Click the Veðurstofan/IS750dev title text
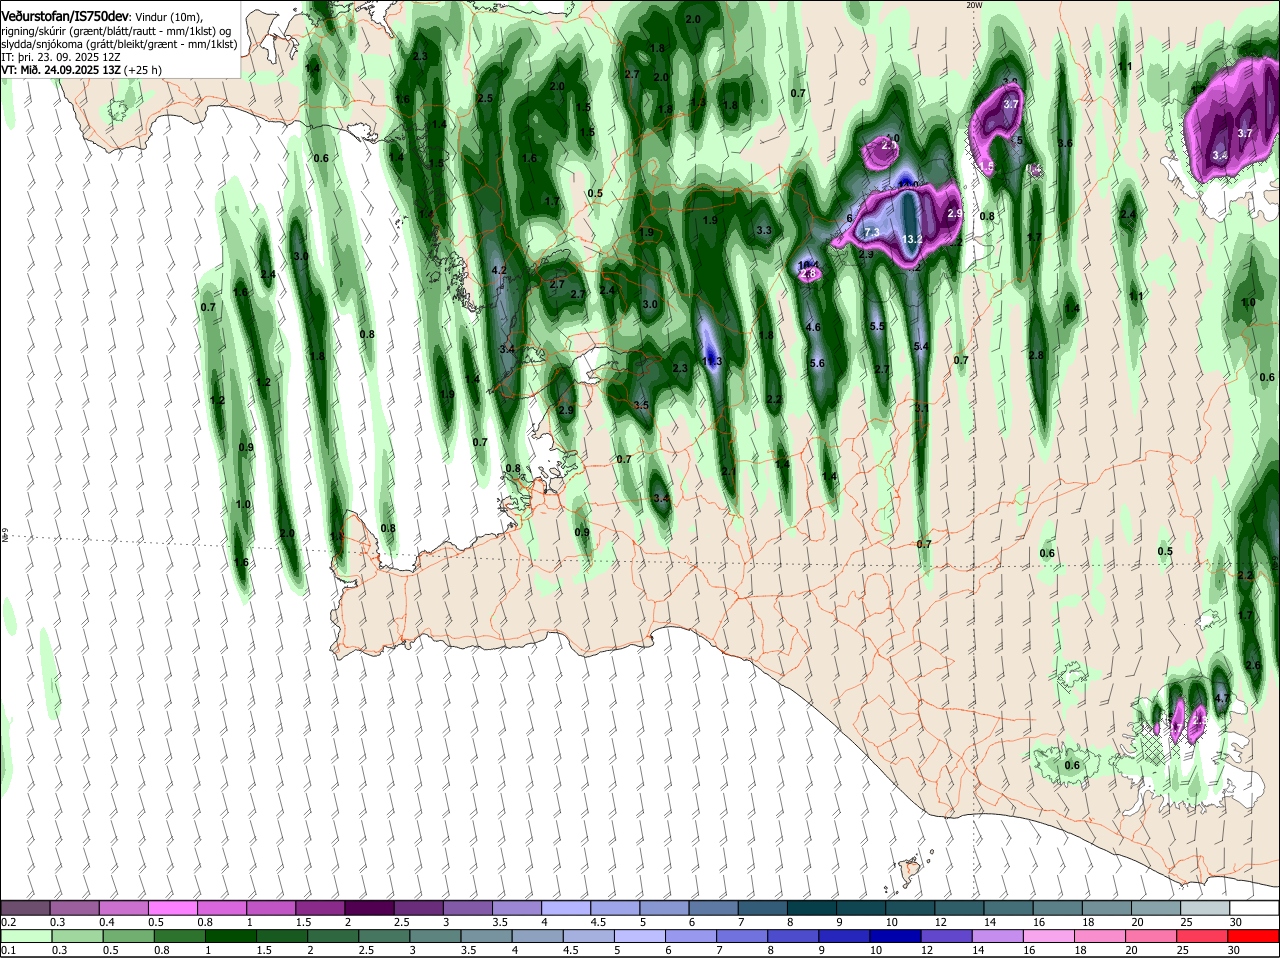 tap(65, 16)
